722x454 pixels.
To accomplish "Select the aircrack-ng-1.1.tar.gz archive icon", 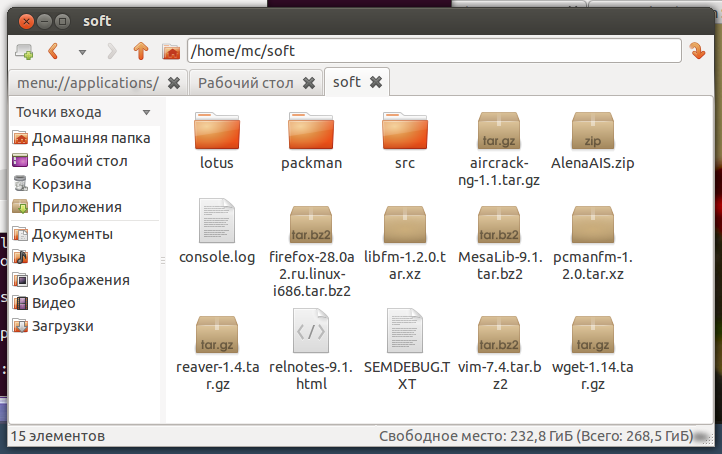I will tap(499, 131).
